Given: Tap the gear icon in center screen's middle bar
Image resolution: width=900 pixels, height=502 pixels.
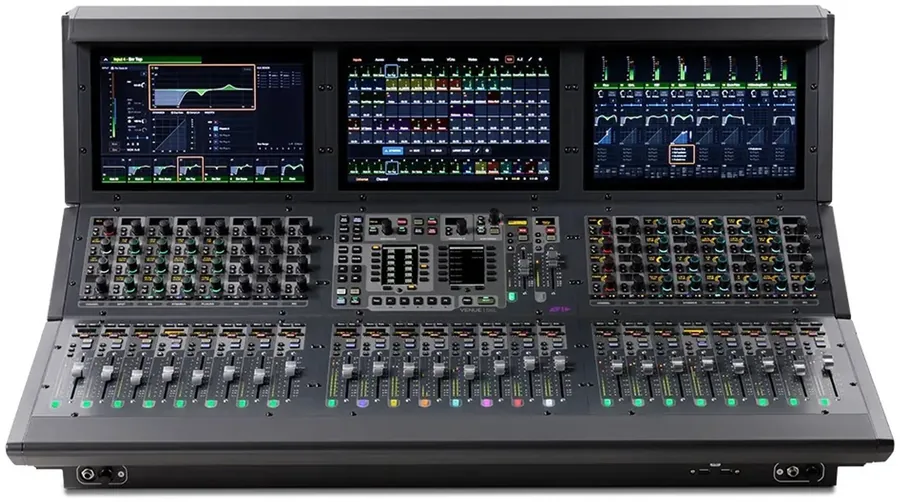Looking at the screenshot, I should click(x=487, y=151).
